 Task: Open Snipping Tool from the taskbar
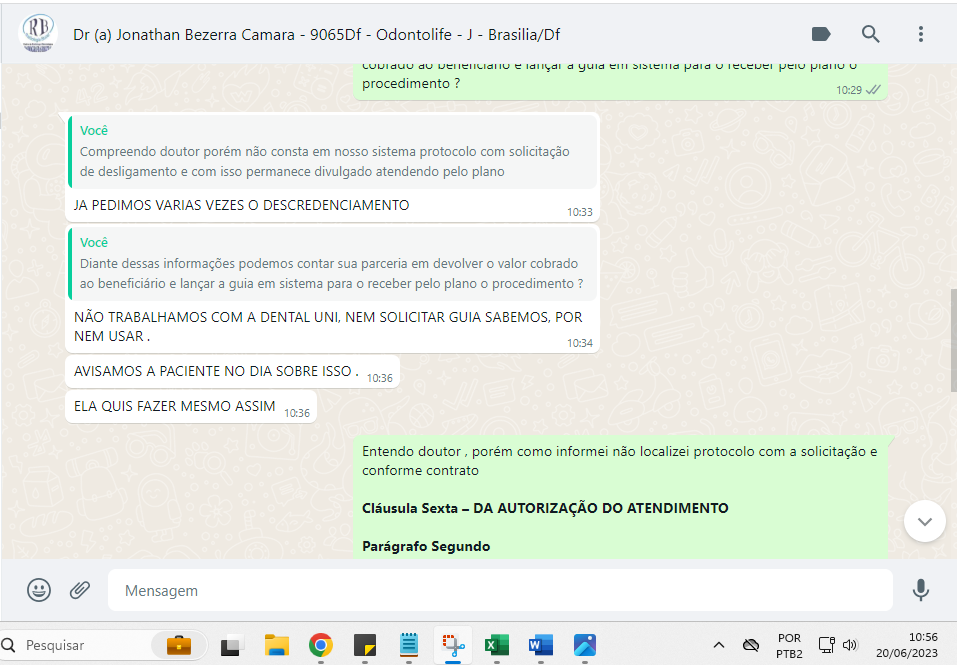coord(453,645)
